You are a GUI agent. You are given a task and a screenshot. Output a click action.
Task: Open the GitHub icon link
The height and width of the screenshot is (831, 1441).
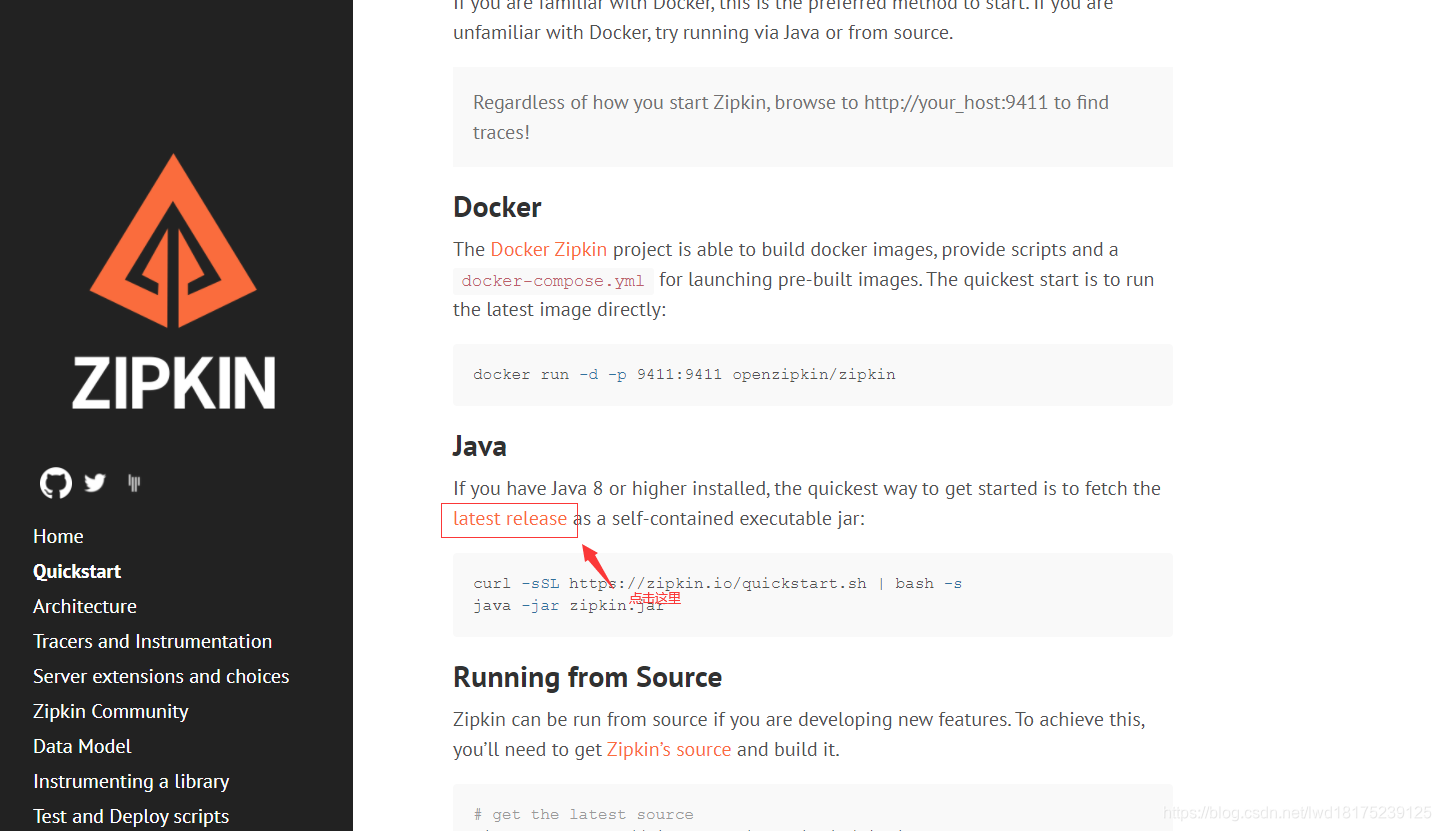[x=56, y=483]
